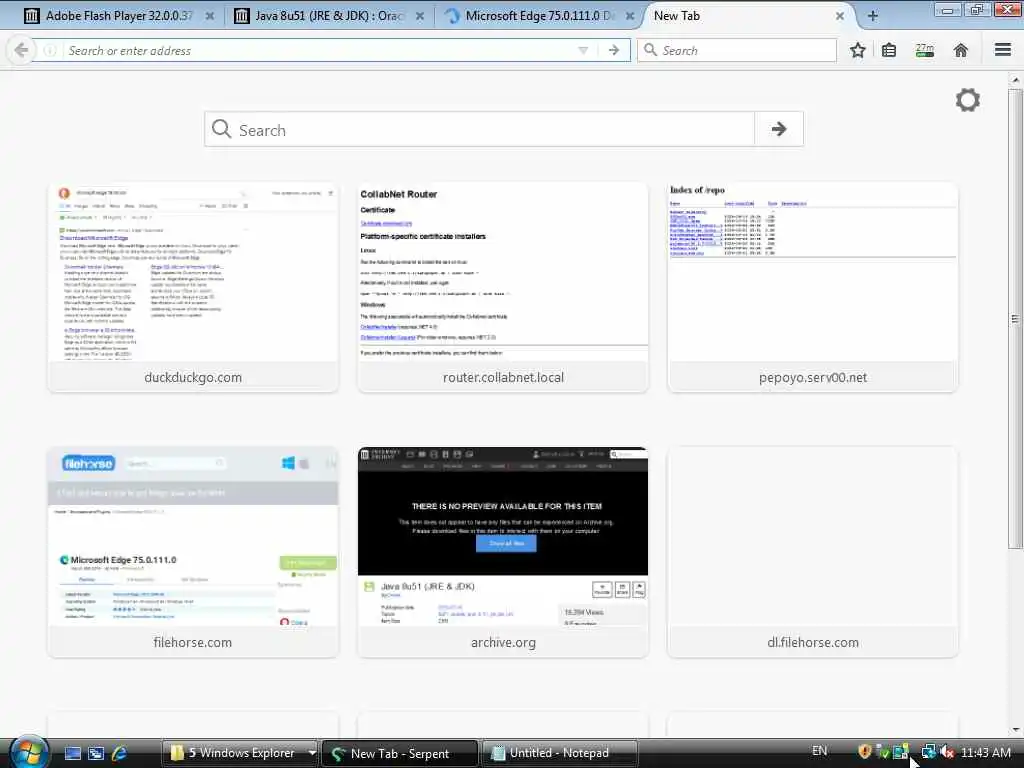
Task: Click the network tray icon
Action: click(928, 752)
